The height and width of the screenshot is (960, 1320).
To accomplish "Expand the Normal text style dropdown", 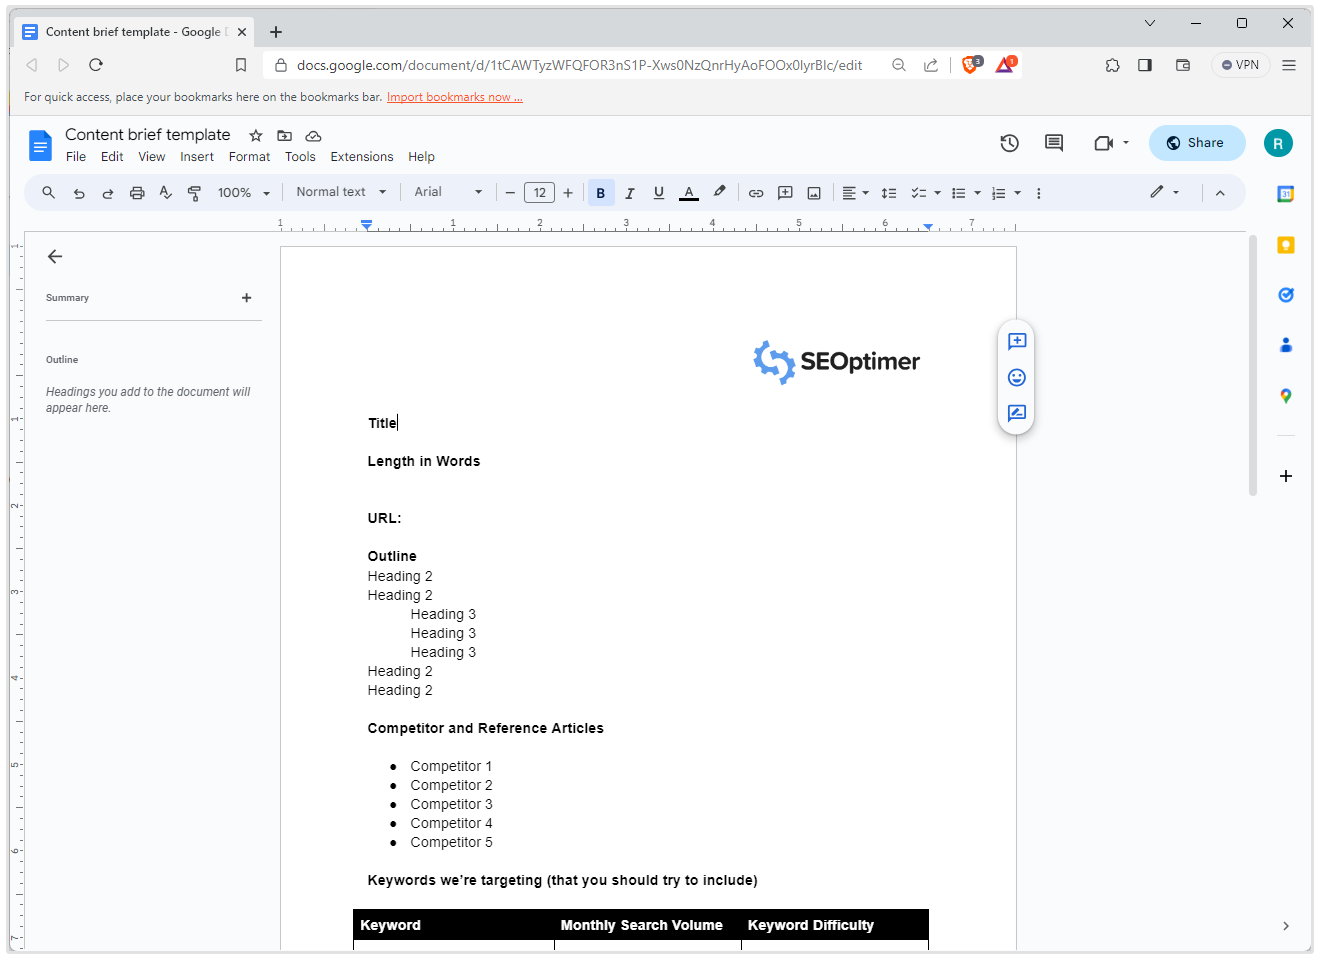I will tap(340, 192).
